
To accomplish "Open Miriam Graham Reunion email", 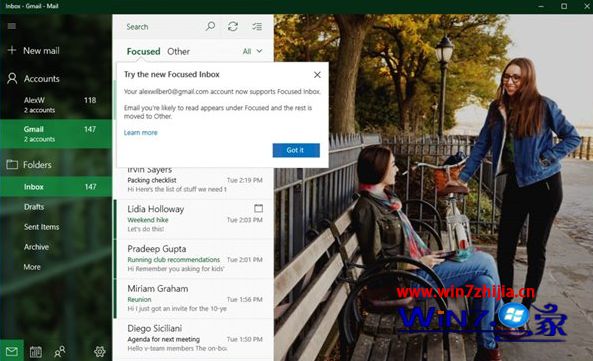I will [194, 298].
